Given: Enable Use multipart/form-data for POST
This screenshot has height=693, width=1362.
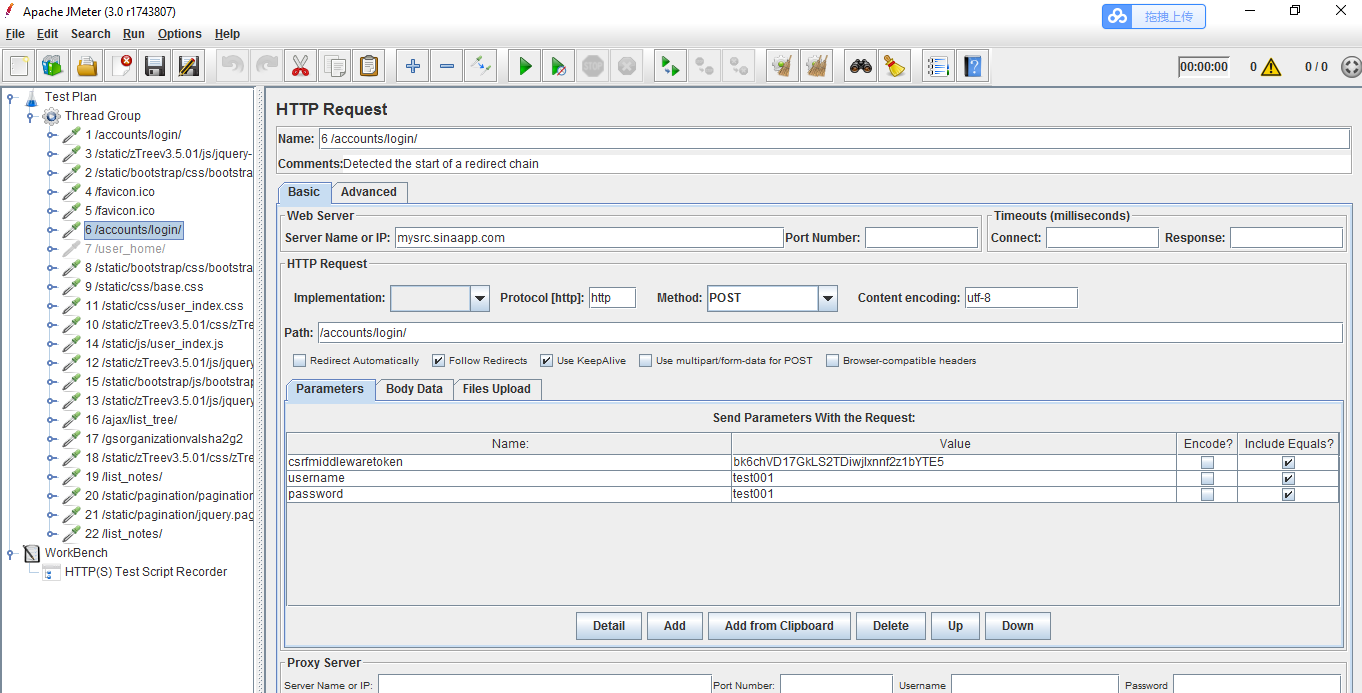Looking at the screenshot, I should point(646,361).
